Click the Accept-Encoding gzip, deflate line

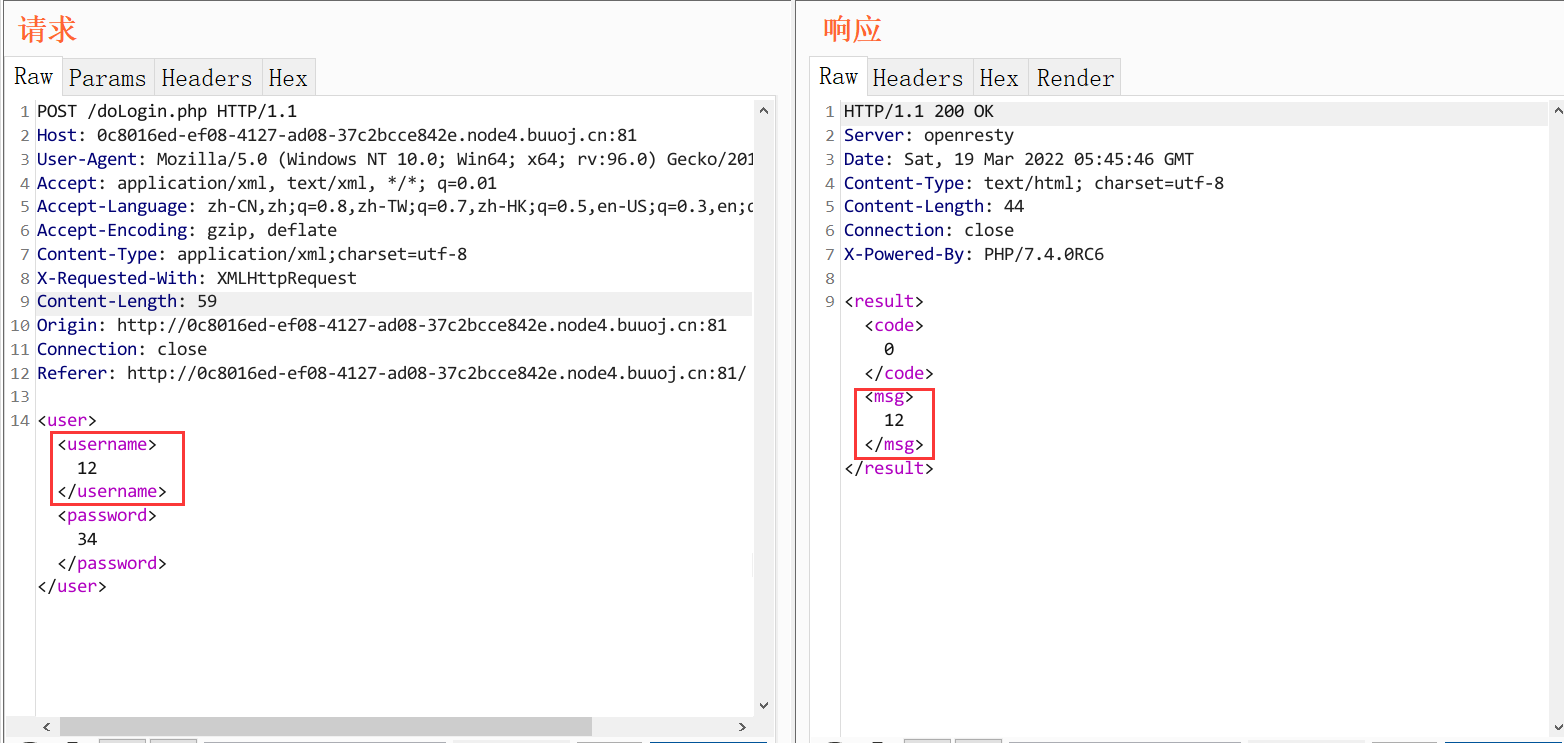(x=187, y=230)
